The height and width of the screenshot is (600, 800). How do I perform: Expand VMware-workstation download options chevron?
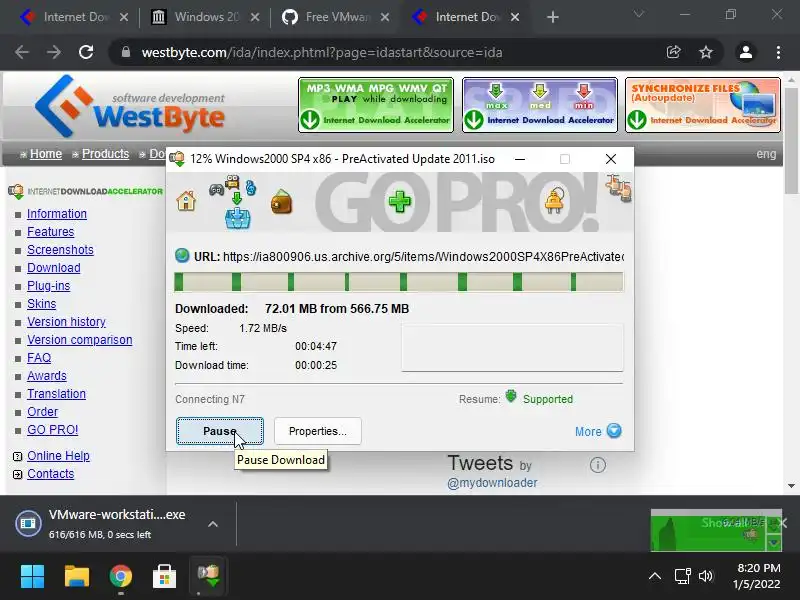(213, 524)
